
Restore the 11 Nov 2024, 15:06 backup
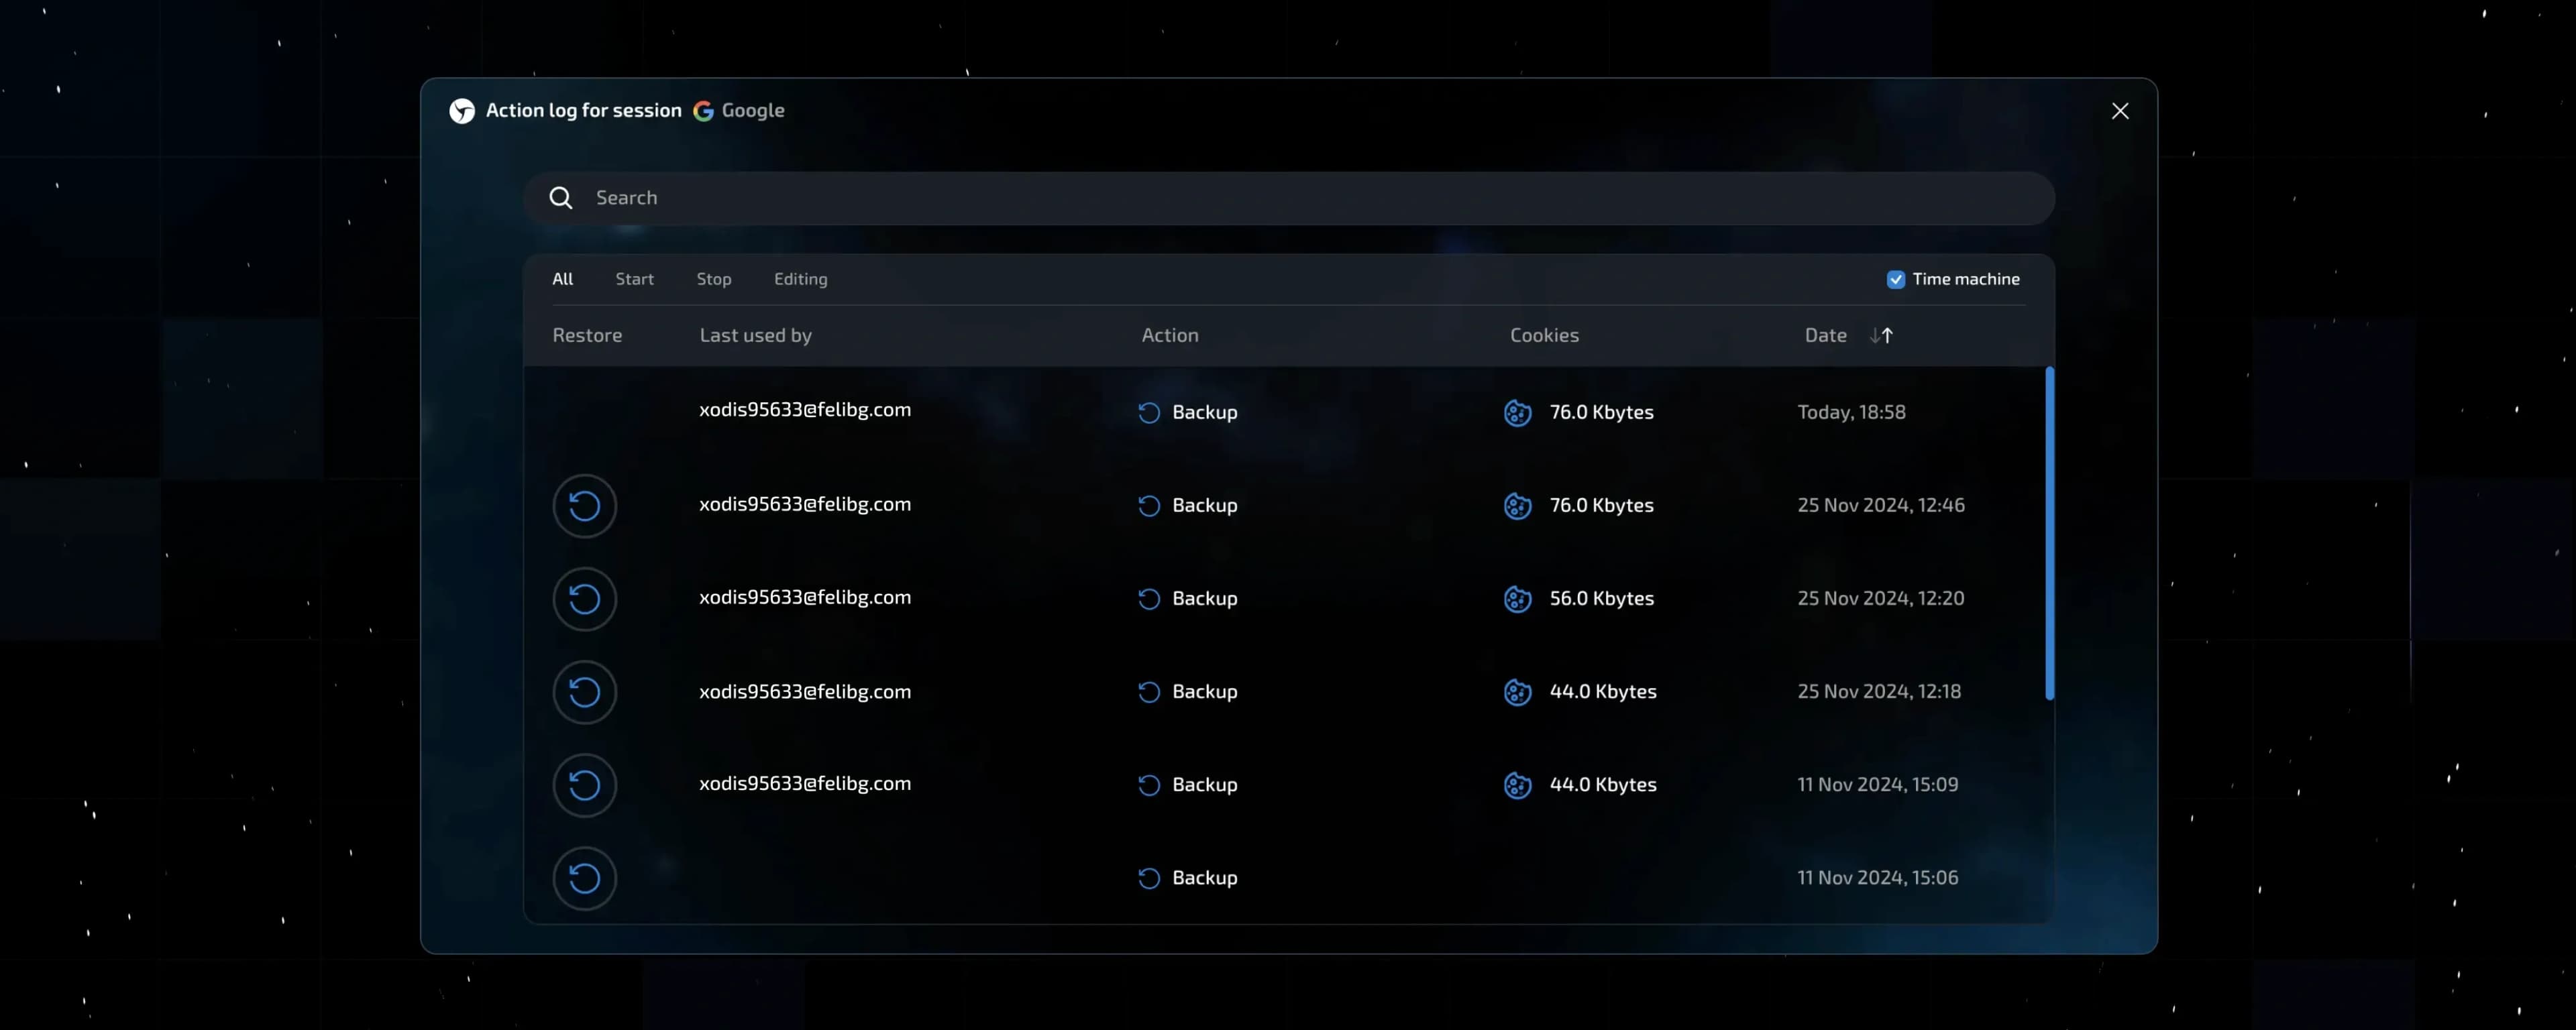click(x=584, y=878)
